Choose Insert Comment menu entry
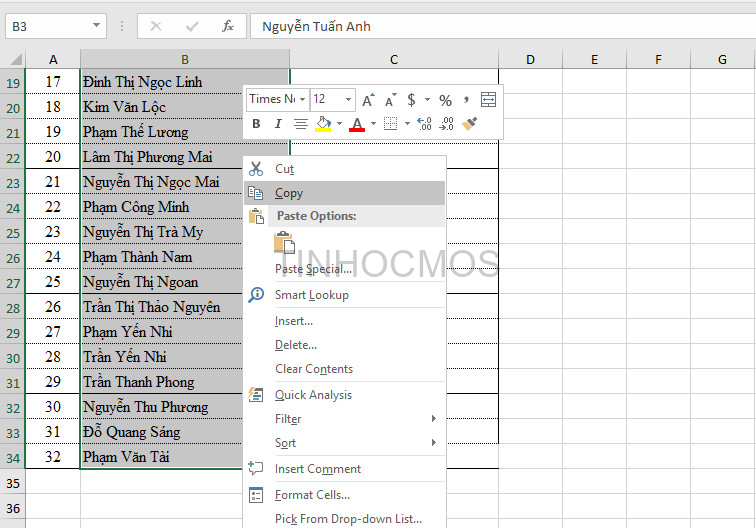The image size is (756, 528). pos(345,469)
